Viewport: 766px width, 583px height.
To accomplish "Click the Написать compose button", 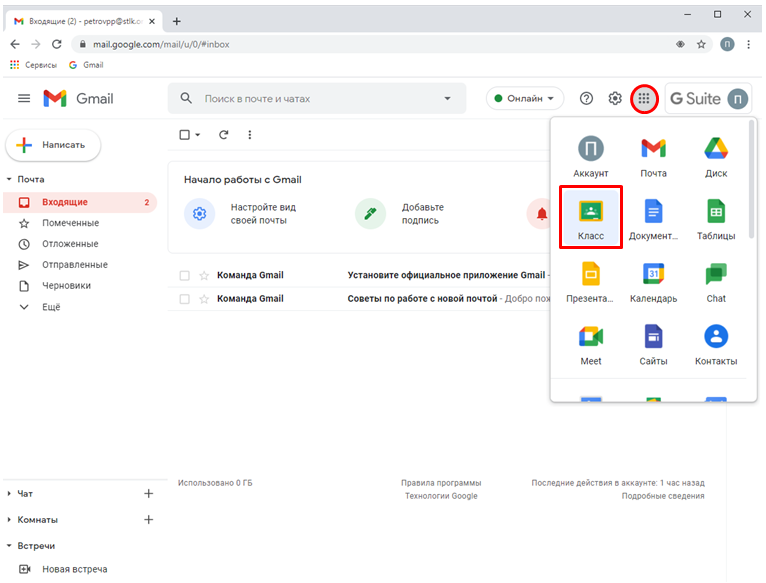I will [x=53, y=145].
